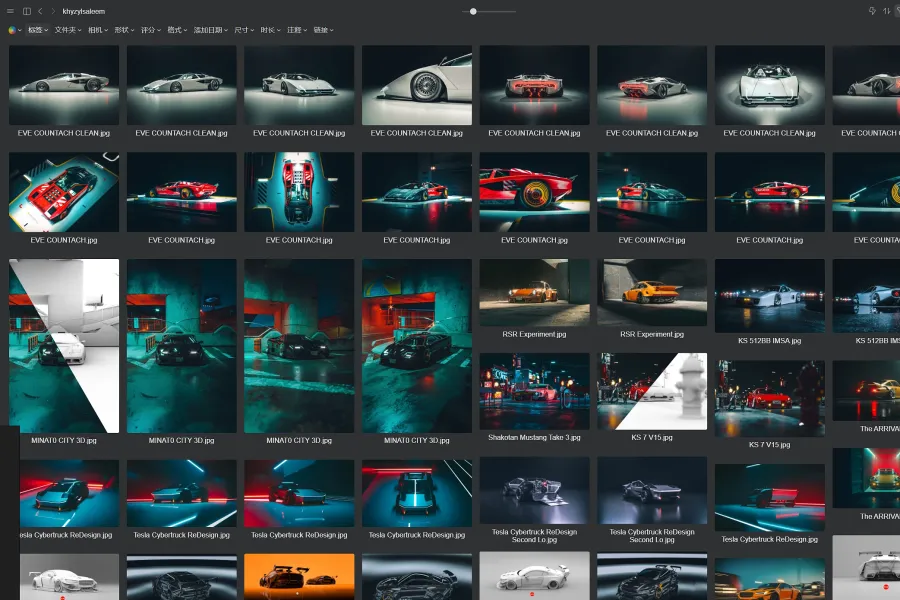Select the Shakotan Mustang Take 3.jpg thumbnail
This screenshot has height=600, width=900.
[x=536, y=390]
